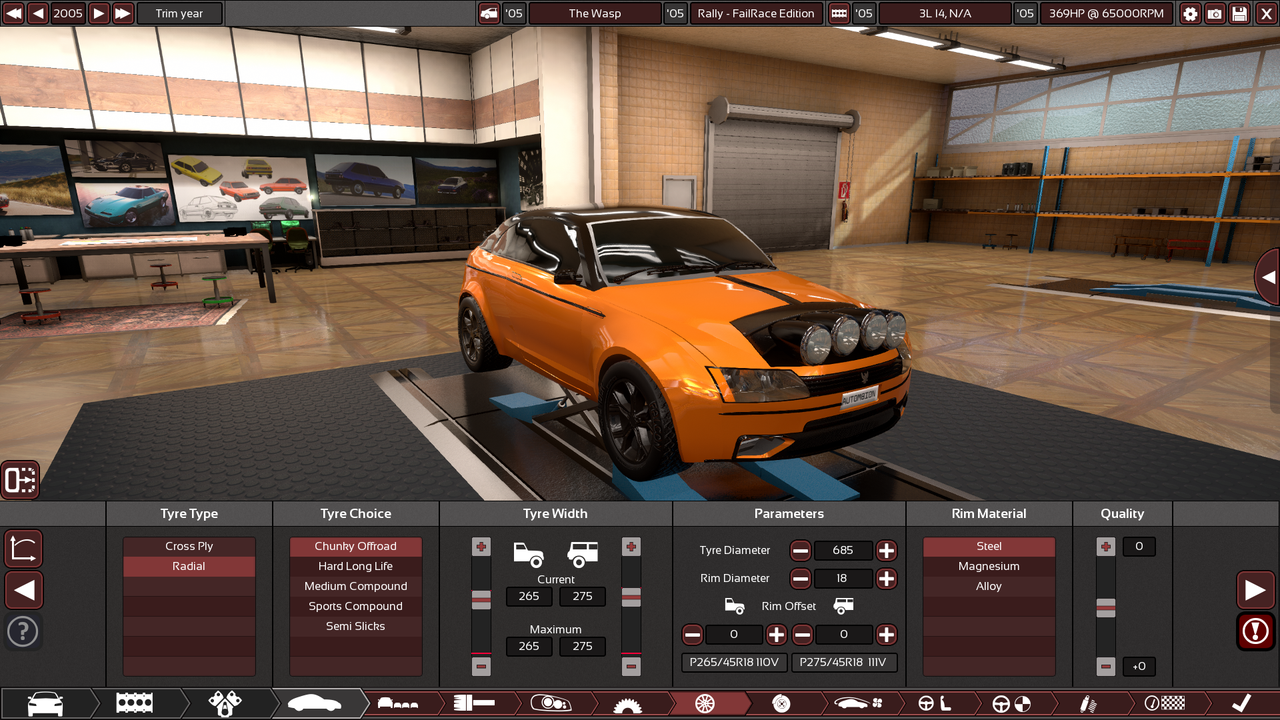Click the Trim year label button
Screen dimensions: 1280x720
pyautogui.click(x=180, y=14)
